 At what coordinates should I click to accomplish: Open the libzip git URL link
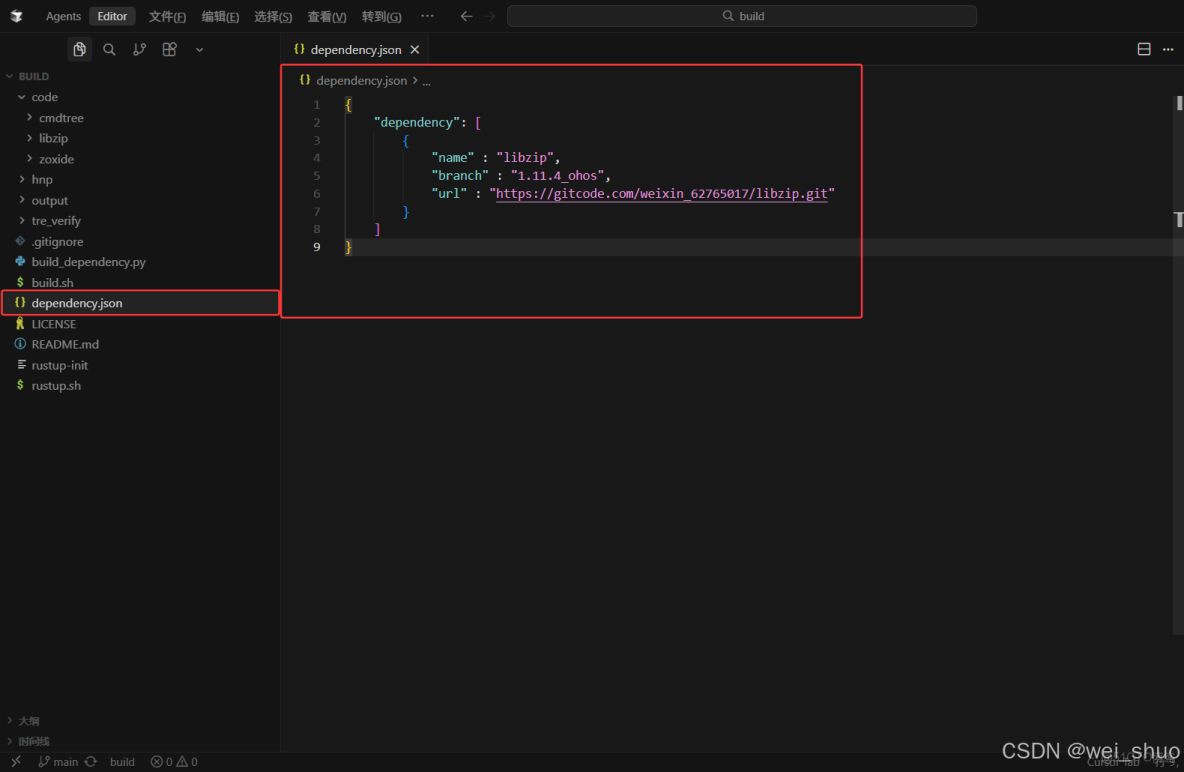pyautogui.click(x=662, y=193)
